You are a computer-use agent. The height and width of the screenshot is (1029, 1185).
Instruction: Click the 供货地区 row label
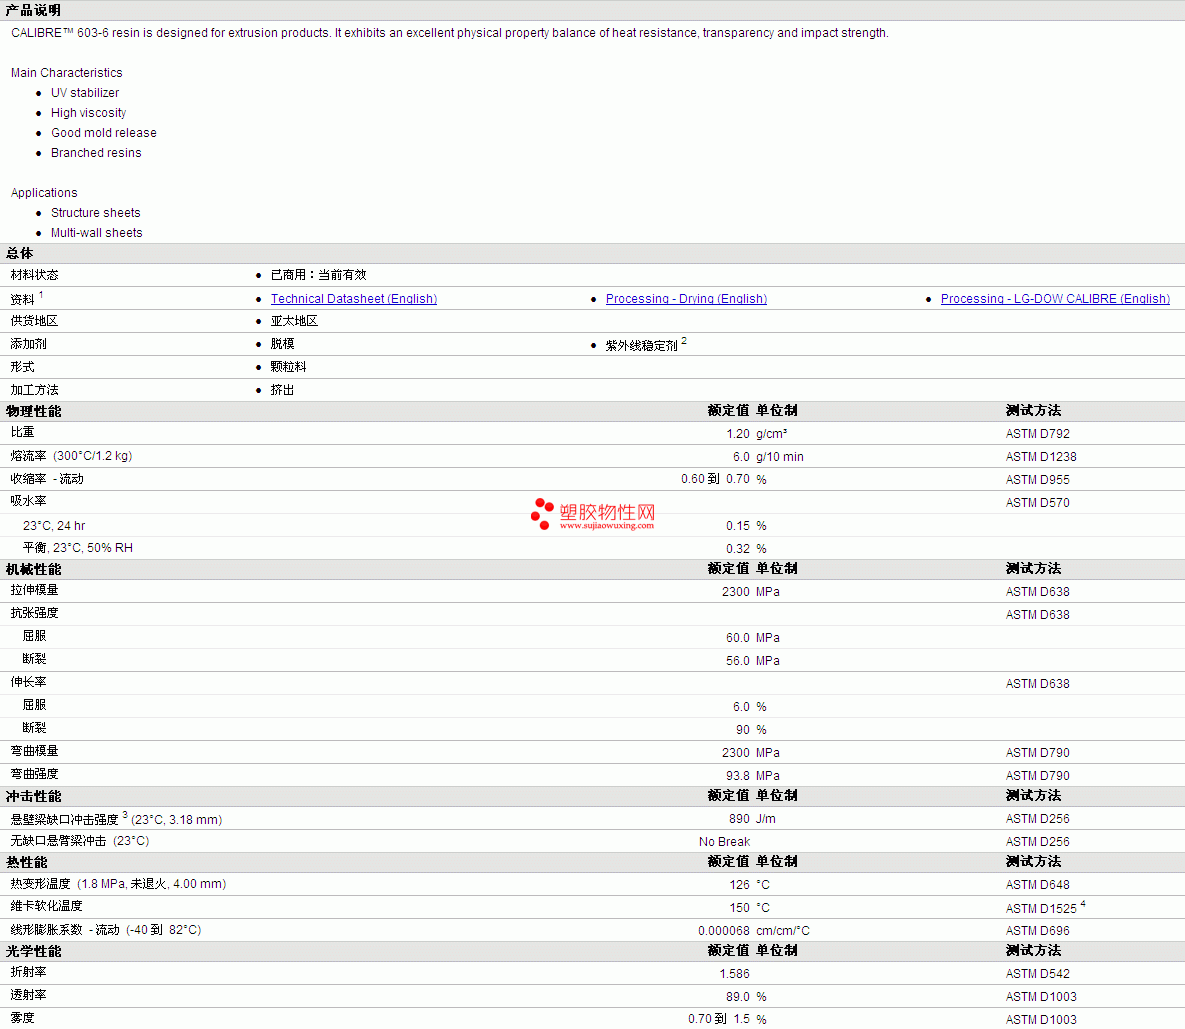34,321
